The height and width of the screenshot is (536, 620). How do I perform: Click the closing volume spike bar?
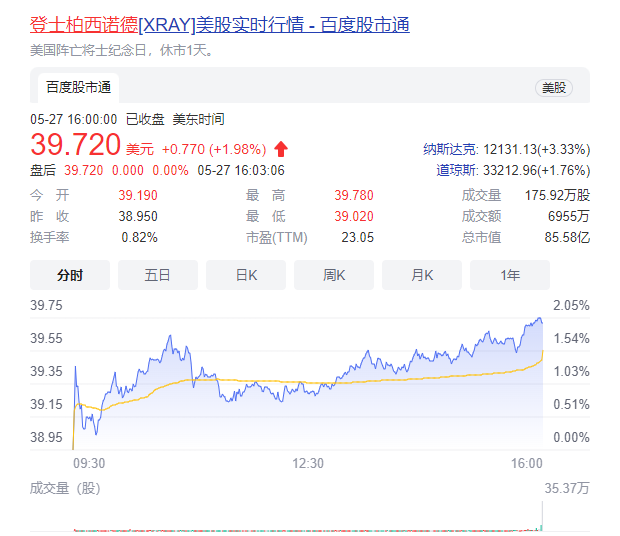coord(542,516)
